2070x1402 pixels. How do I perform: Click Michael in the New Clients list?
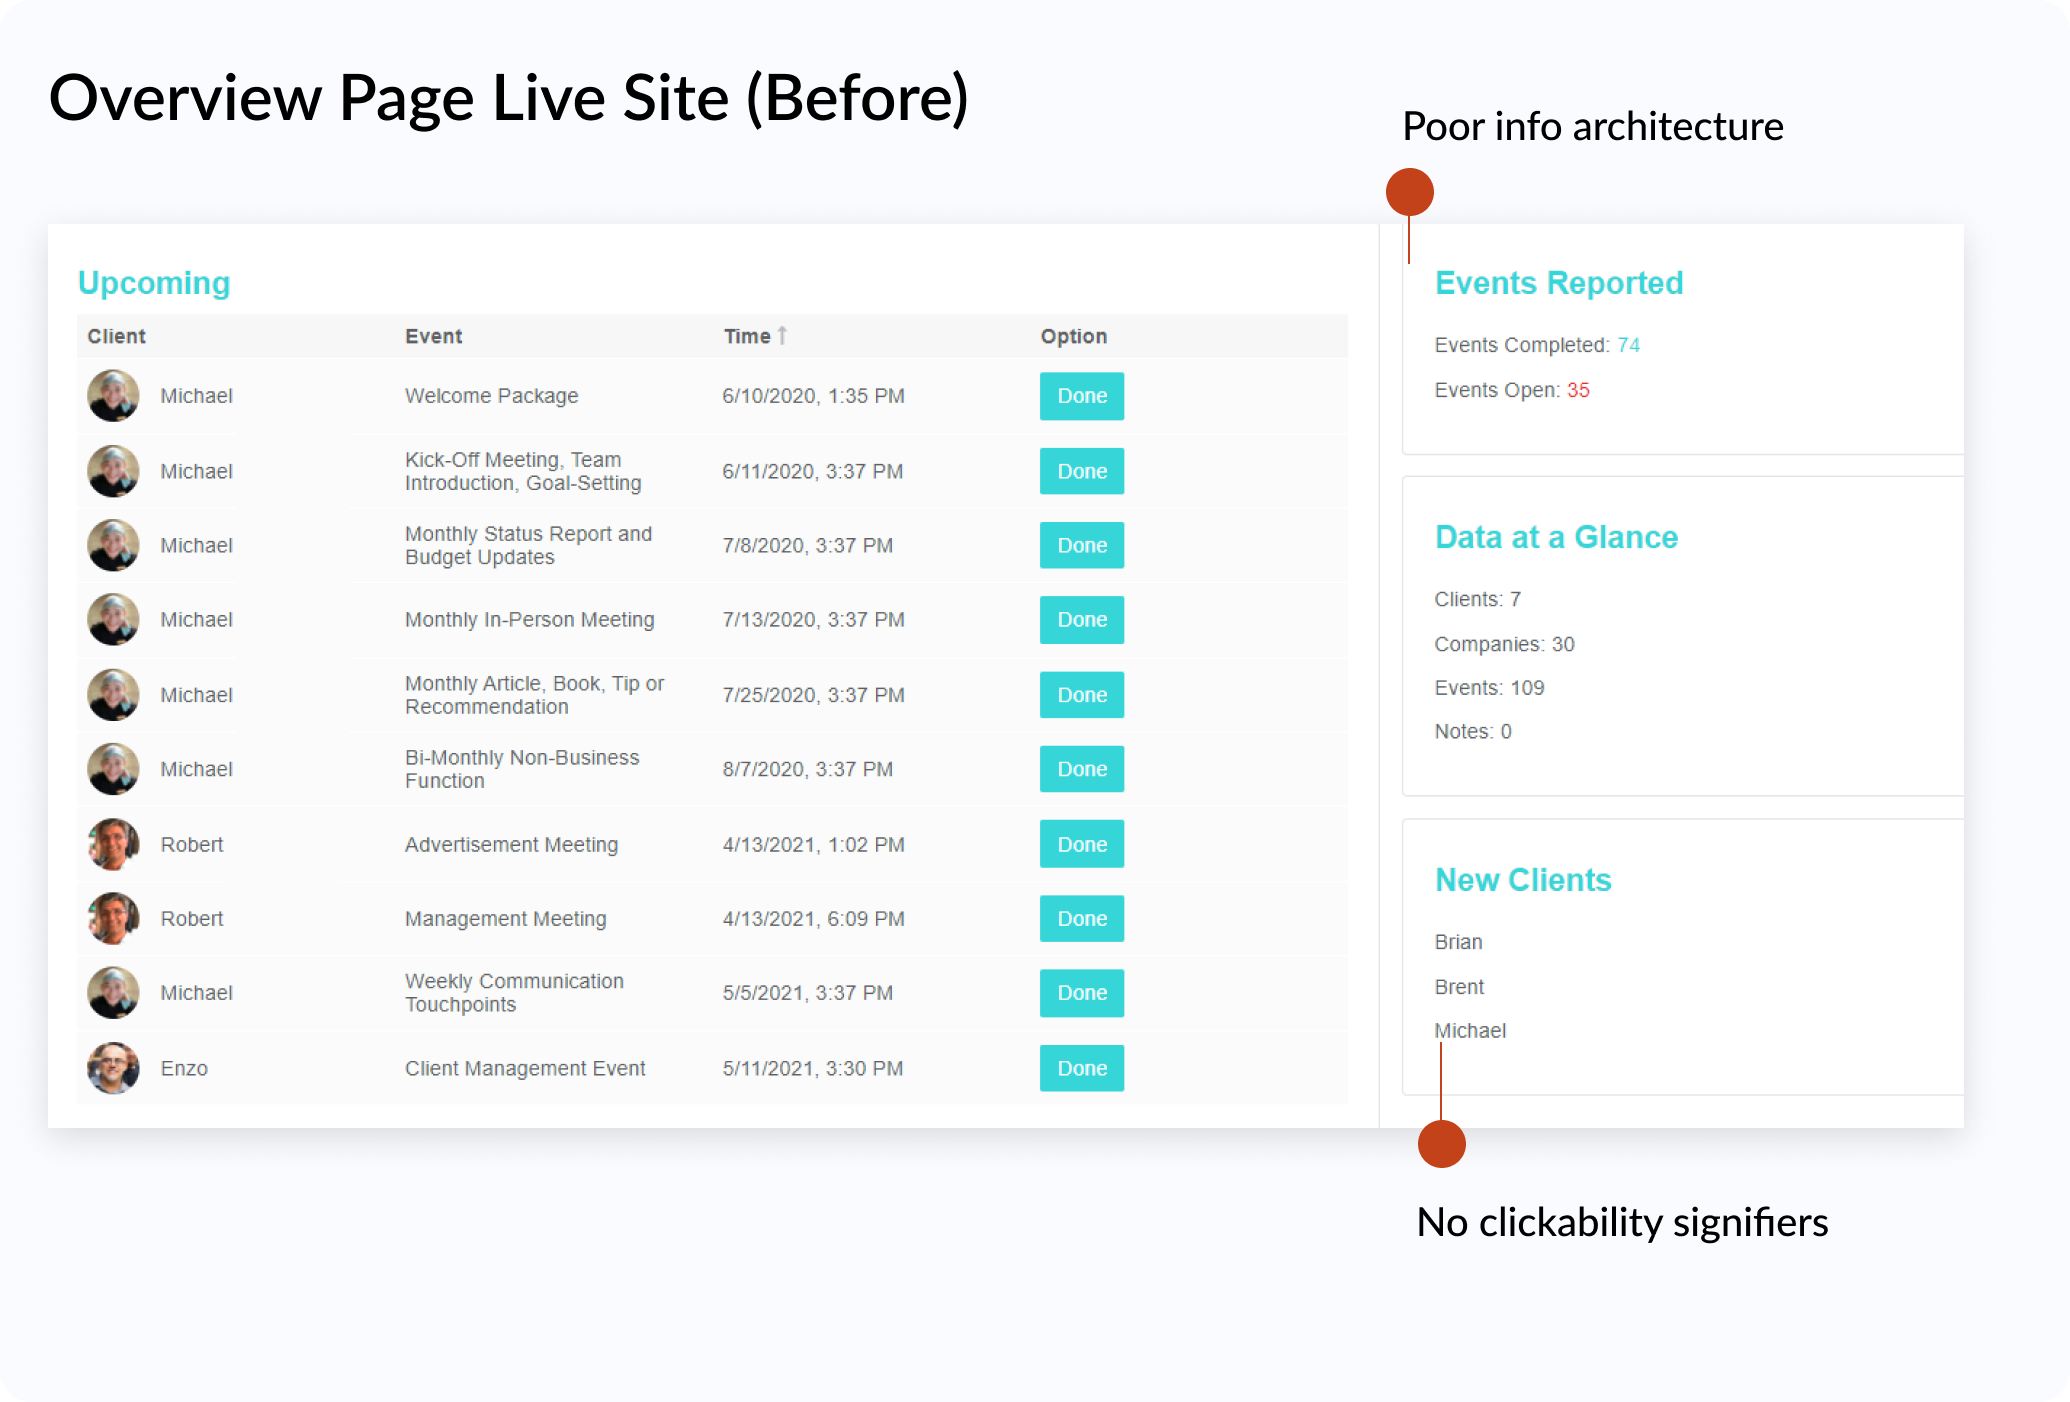tap(1469, 1031)
